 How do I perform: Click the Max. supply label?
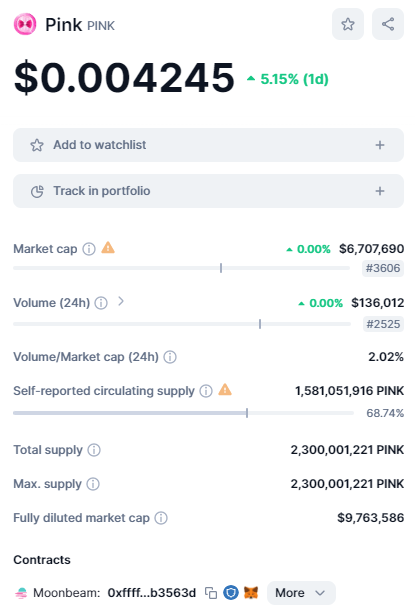point(48,484)
